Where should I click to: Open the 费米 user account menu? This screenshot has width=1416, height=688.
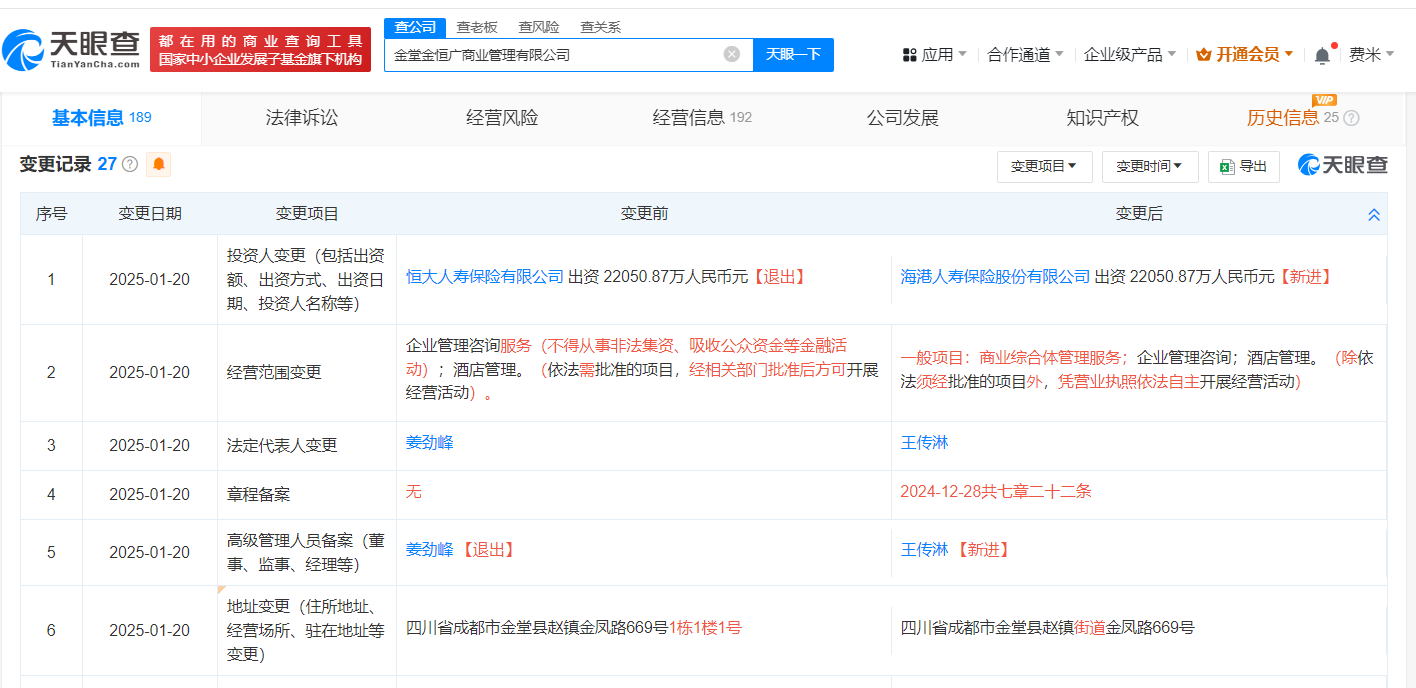(1371, 54)
